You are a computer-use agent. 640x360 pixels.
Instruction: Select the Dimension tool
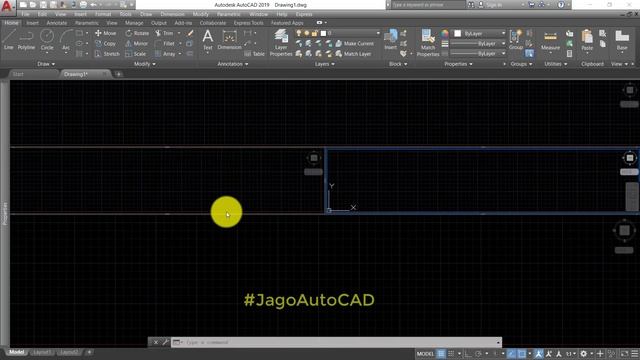pyautogui.click(x=229, y=40)
